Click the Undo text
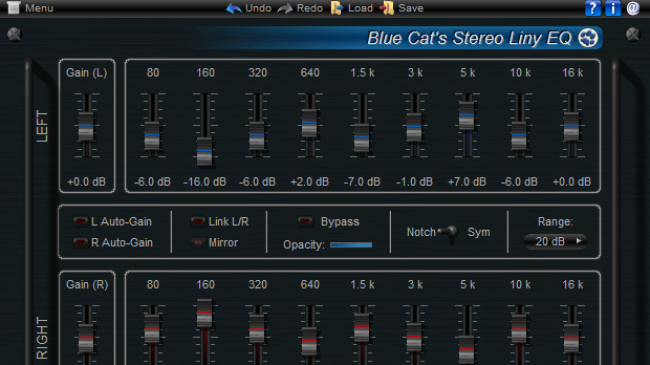This screenshot has width=650, height=365. pos(258,8)
